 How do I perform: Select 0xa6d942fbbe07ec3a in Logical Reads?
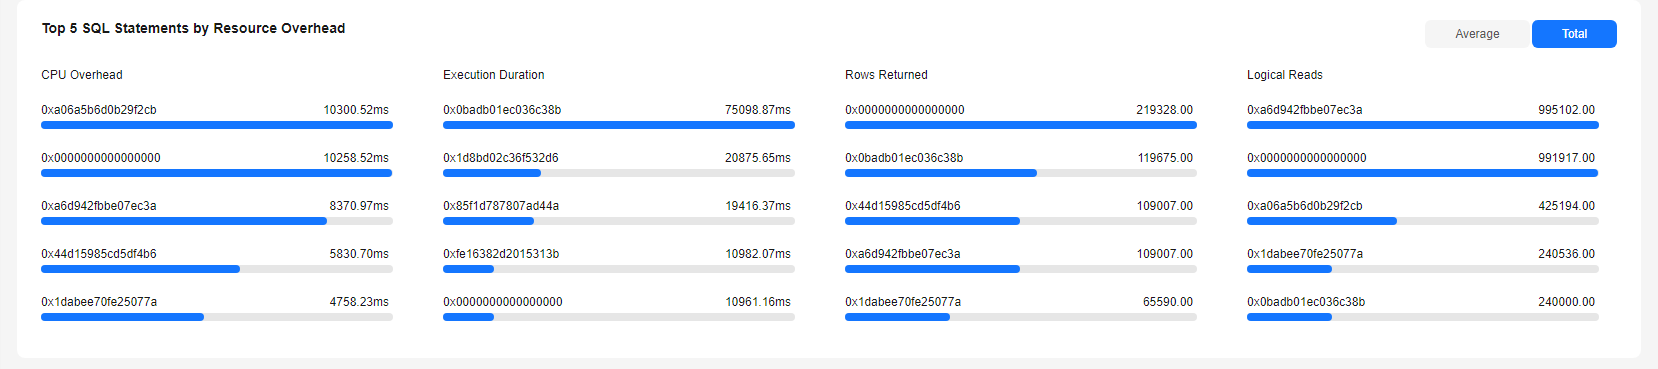coord(1305,110)
